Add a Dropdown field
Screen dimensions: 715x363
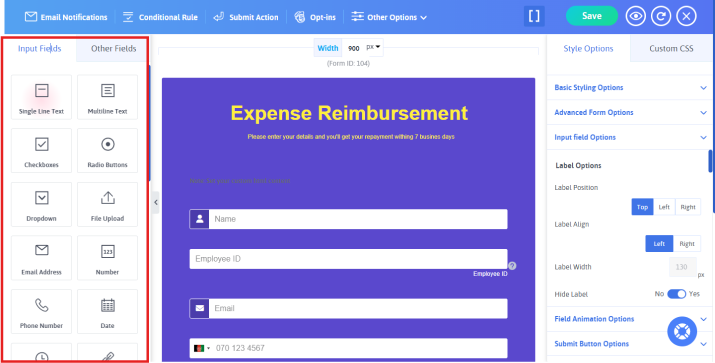(x=41, y=204)
